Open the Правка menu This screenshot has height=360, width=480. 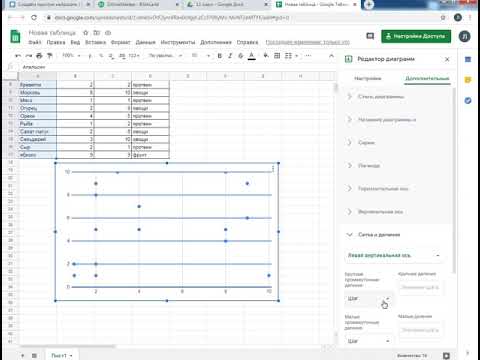coord(56,42)
